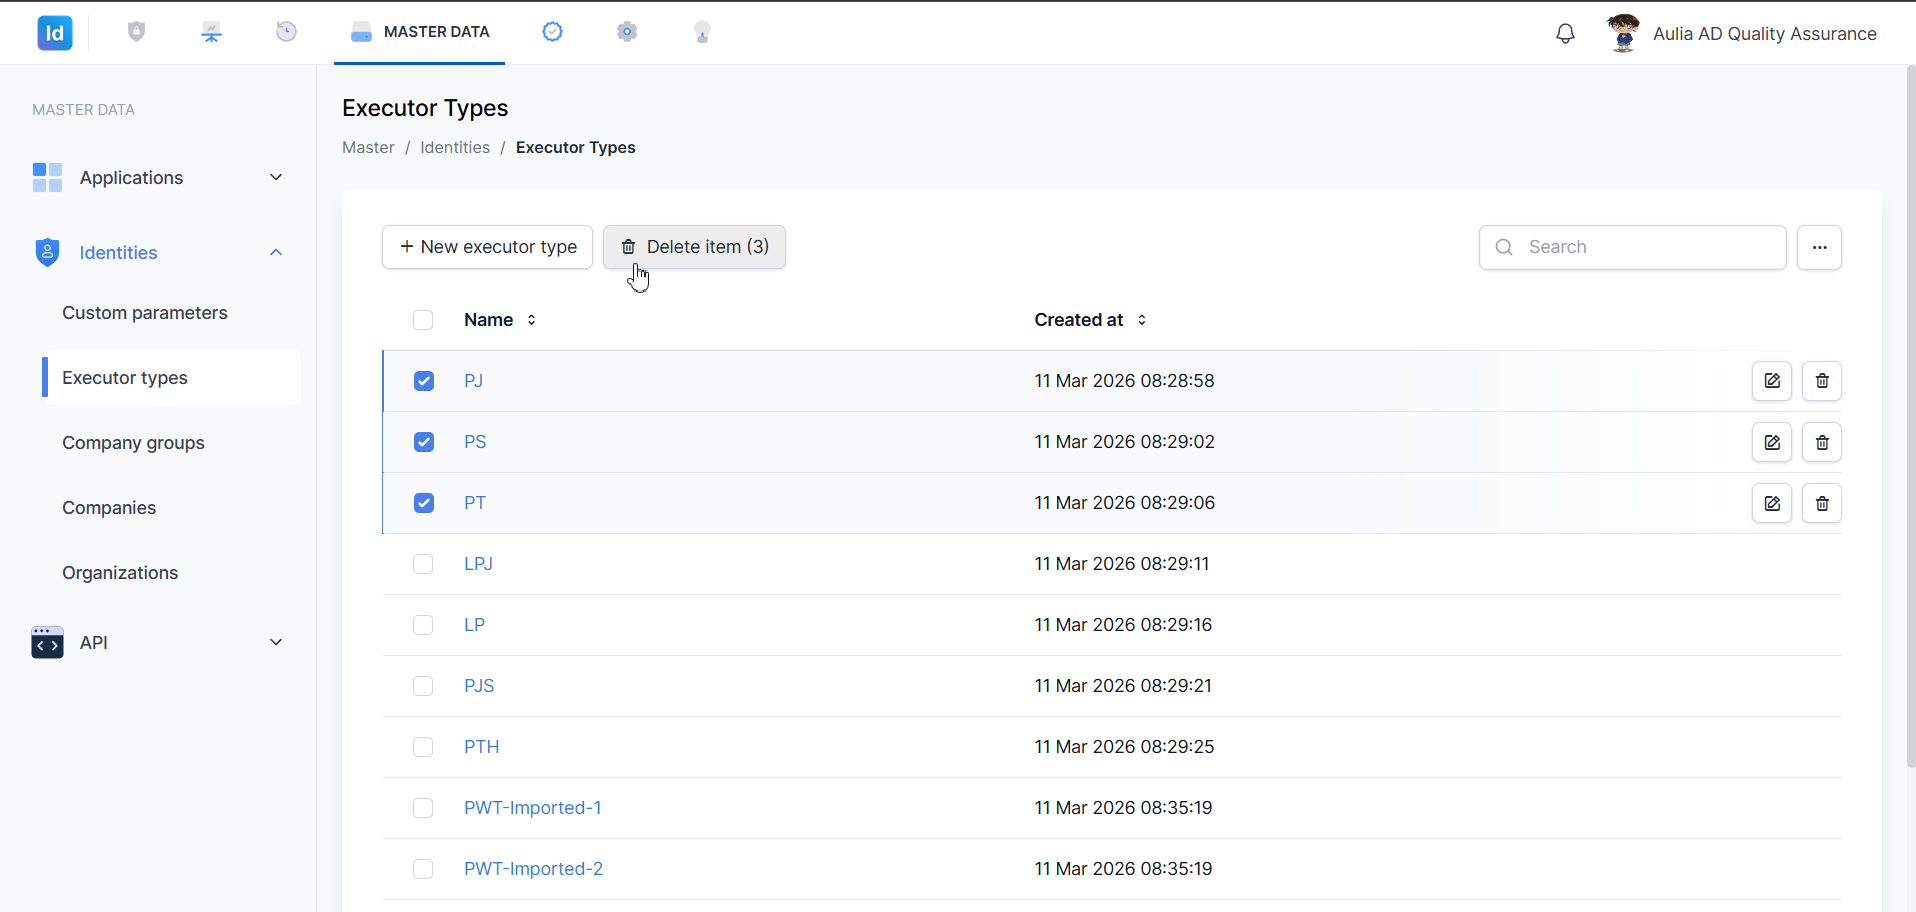Open the blue checkmark badge icon in top navigation
This screenshot has width=1916, height=912.
pos(552,32)
